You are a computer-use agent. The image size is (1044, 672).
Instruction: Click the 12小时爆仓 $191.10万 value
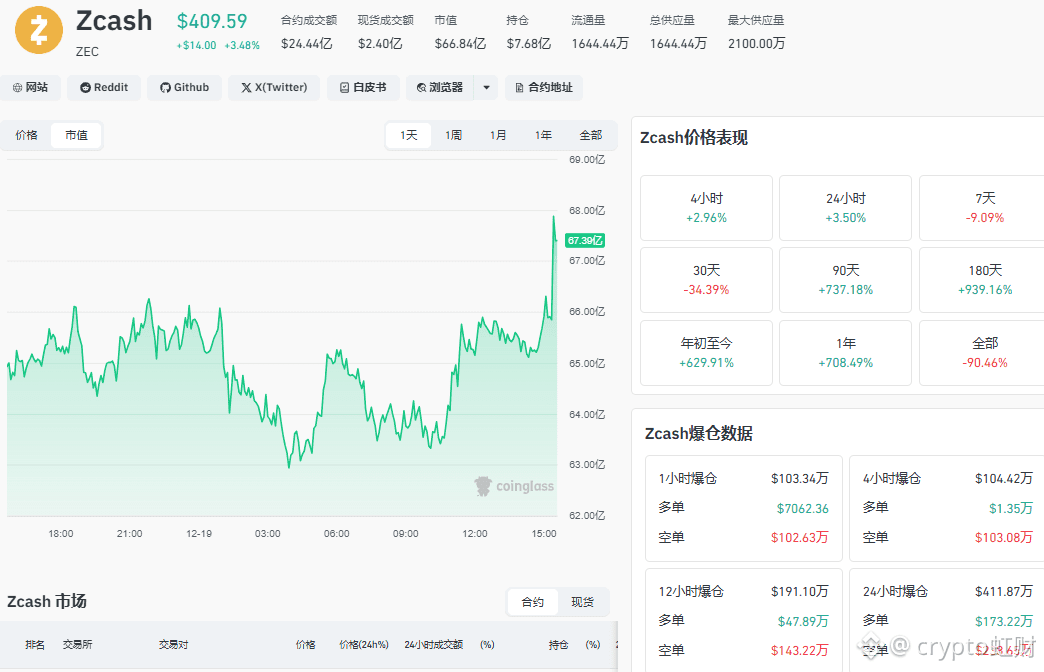pos(800,591)
